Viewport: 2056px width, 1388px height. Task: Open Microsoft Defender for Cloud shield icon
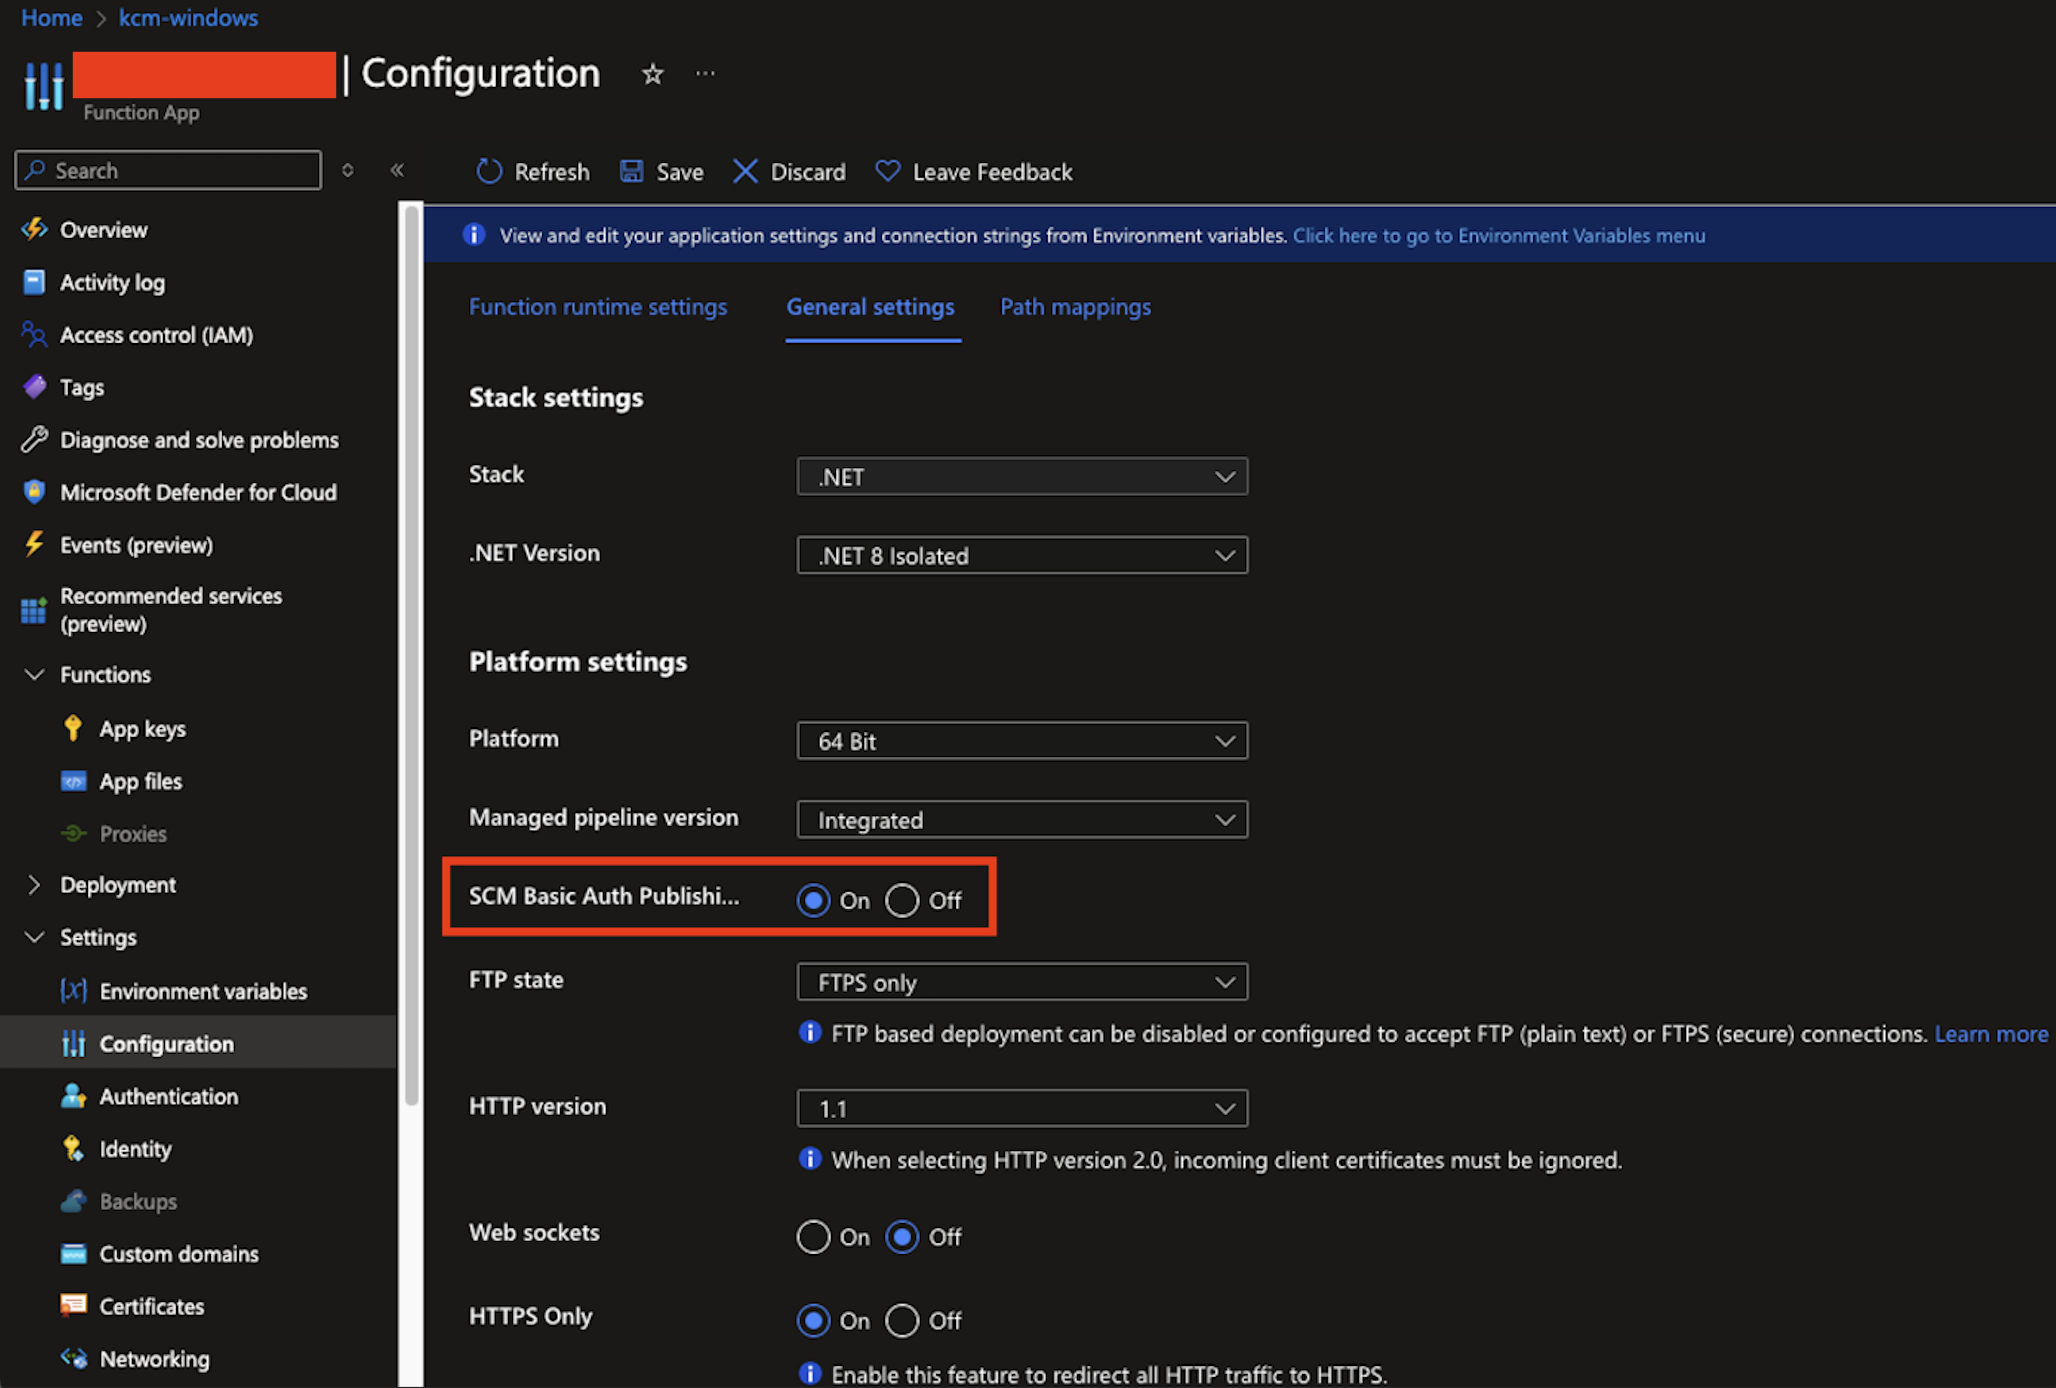(x=34, y=492)
